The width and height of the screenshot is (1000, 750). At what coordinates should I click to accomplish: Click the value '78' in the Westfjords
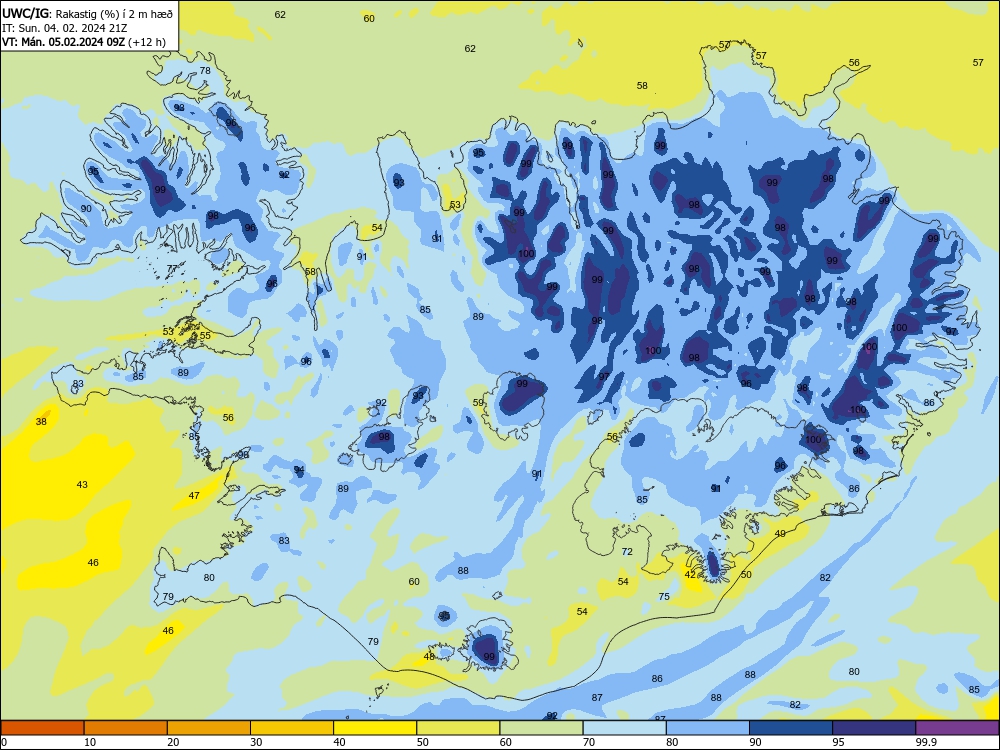(x=205, y=71)
